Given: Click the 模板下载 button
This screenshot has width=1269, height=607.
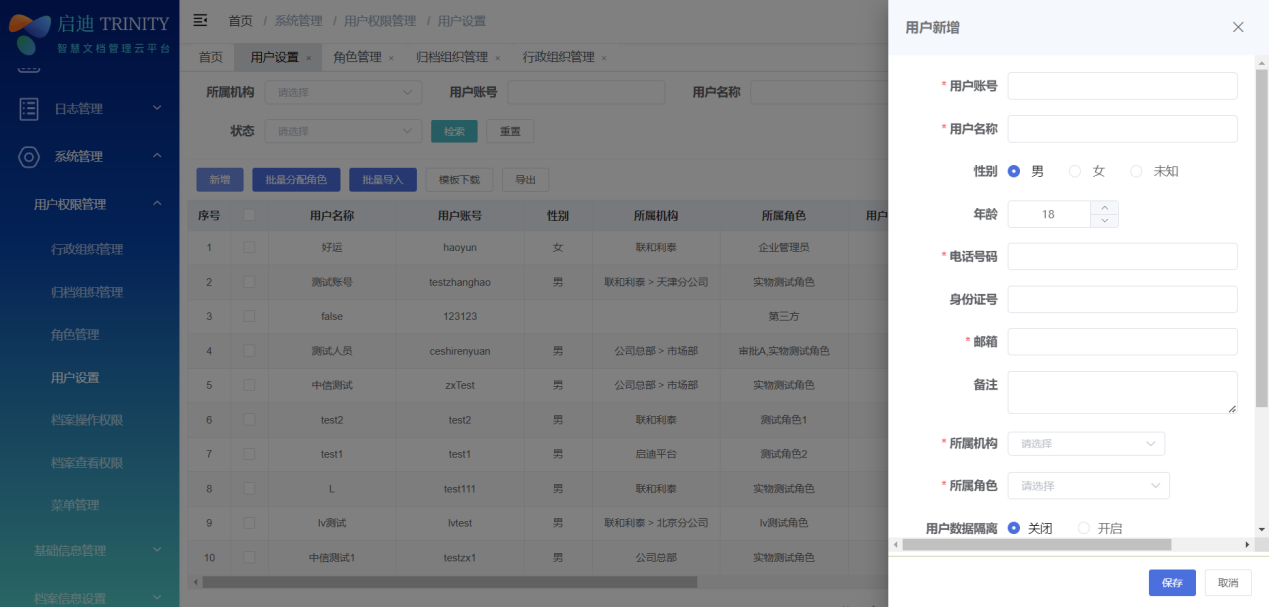Looking at the screenshot, I should pos(460,180).
